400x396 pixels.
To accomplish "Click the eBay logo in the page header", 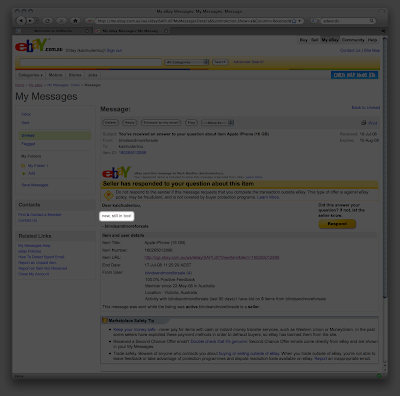I will click(x=38, y=45).
